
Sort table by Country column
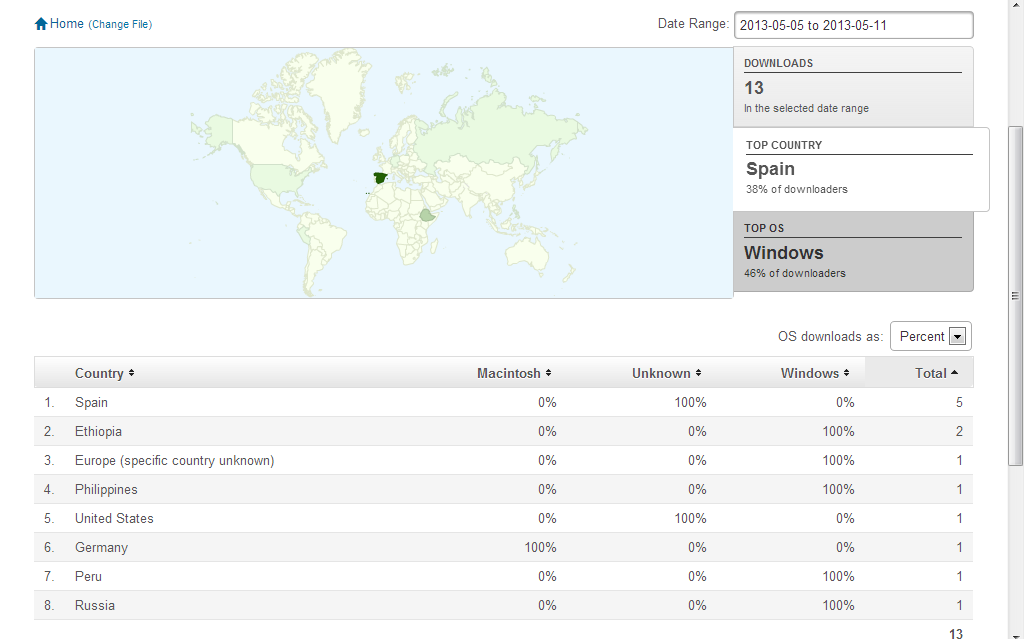tap(104, 373)
